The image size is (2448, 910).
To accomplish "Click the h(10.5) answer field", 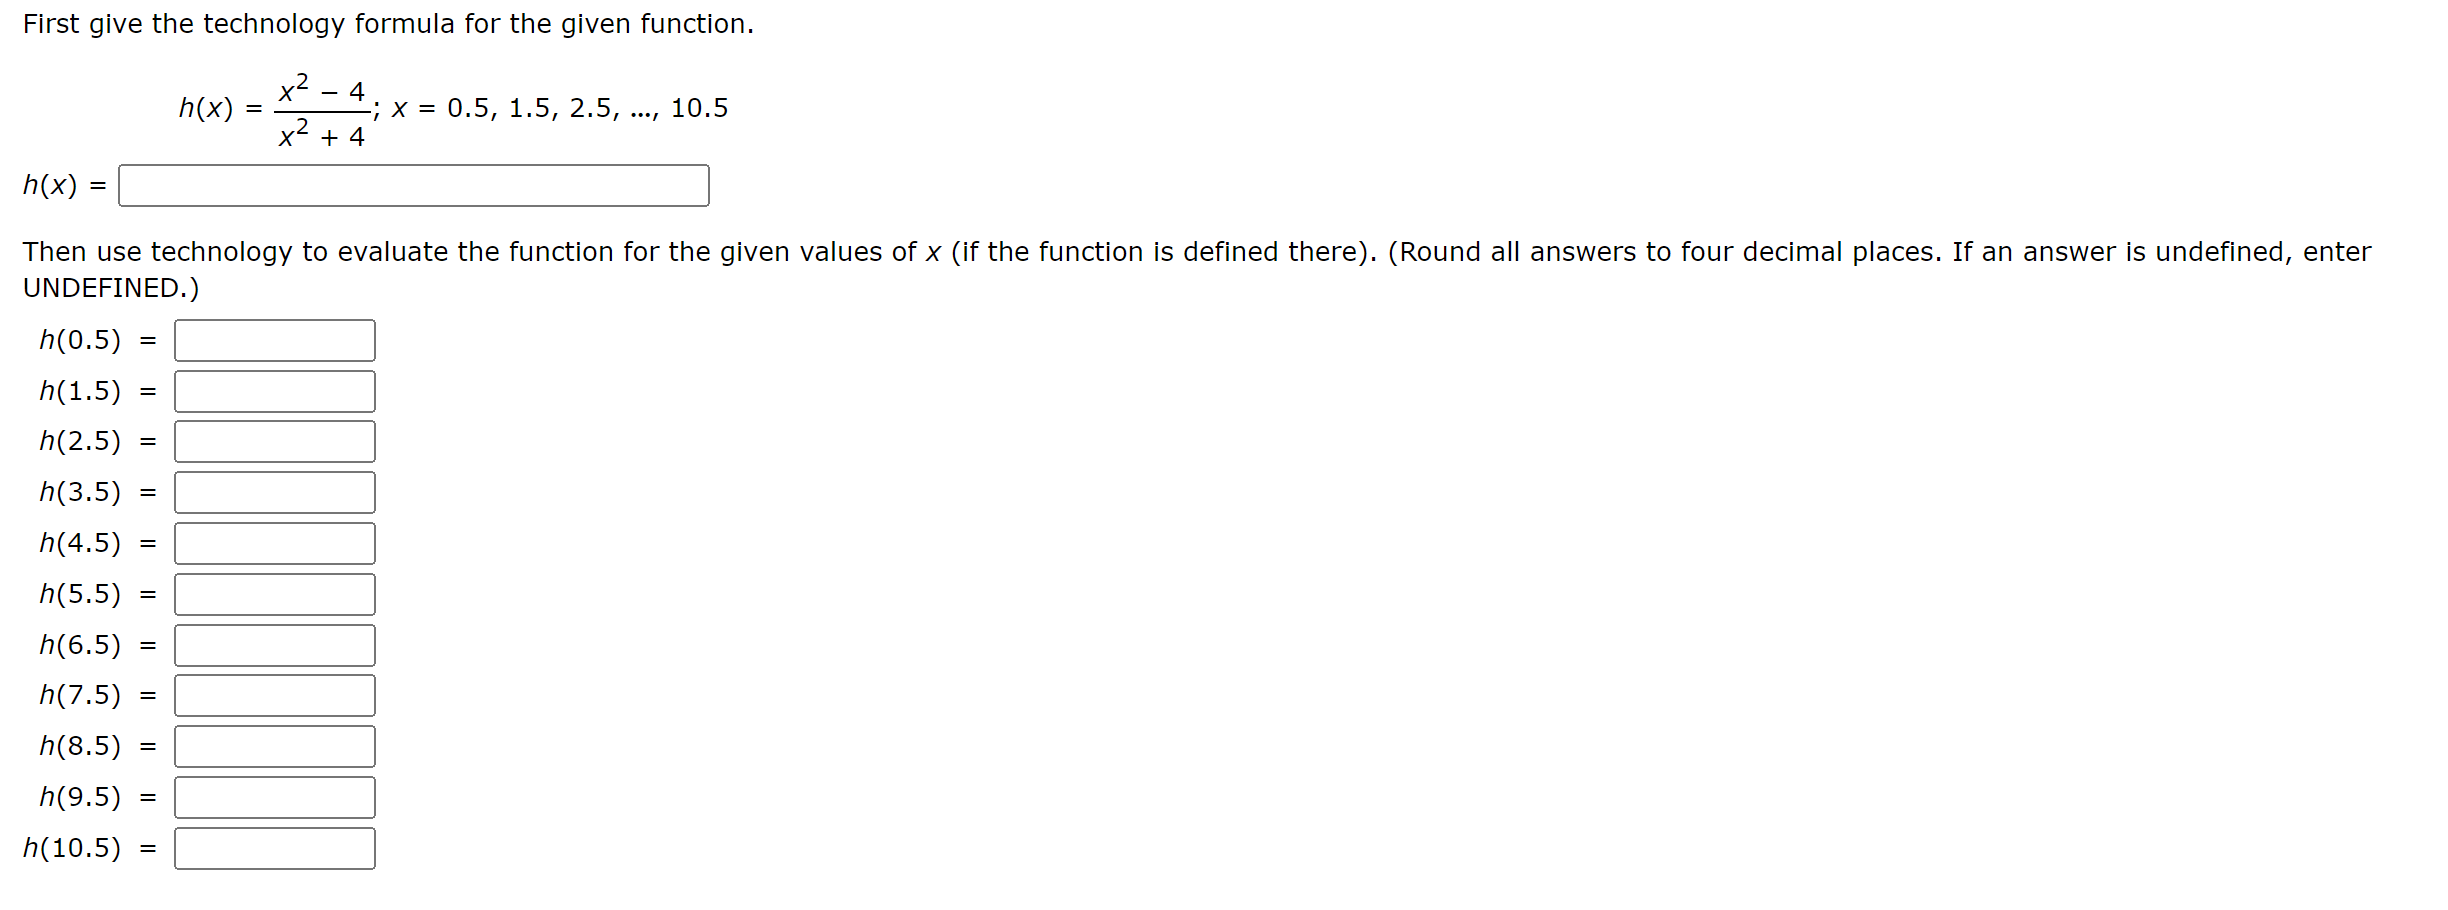I will (273, 848).
